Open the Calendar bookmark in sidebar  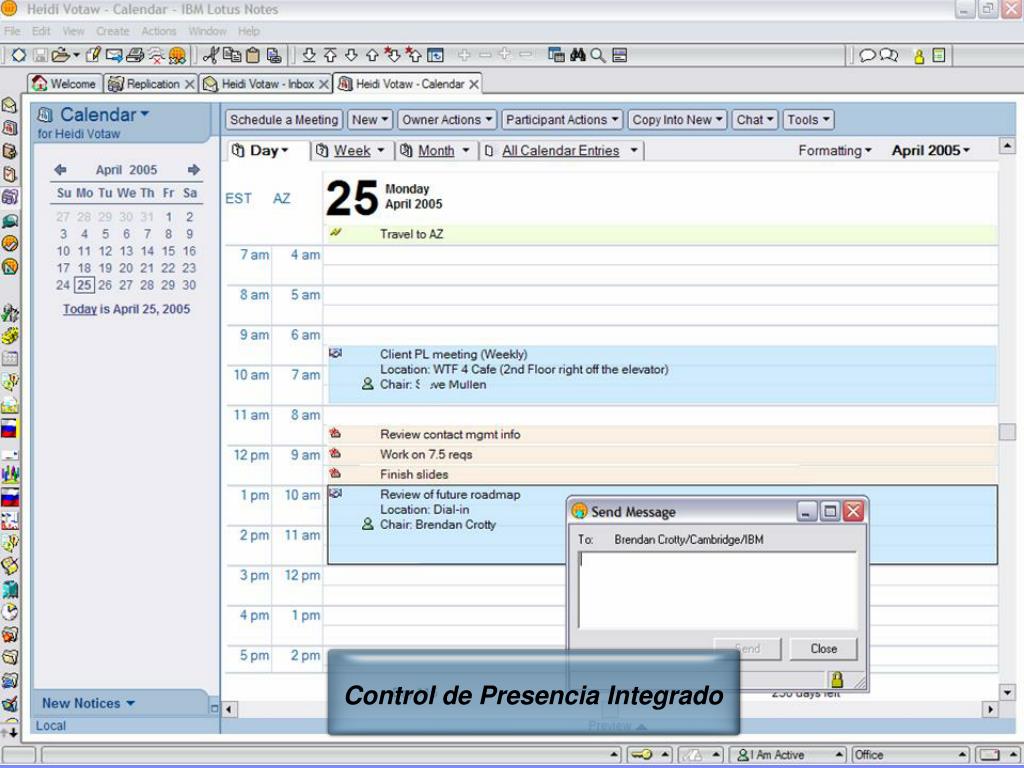(x=10, y=128)
